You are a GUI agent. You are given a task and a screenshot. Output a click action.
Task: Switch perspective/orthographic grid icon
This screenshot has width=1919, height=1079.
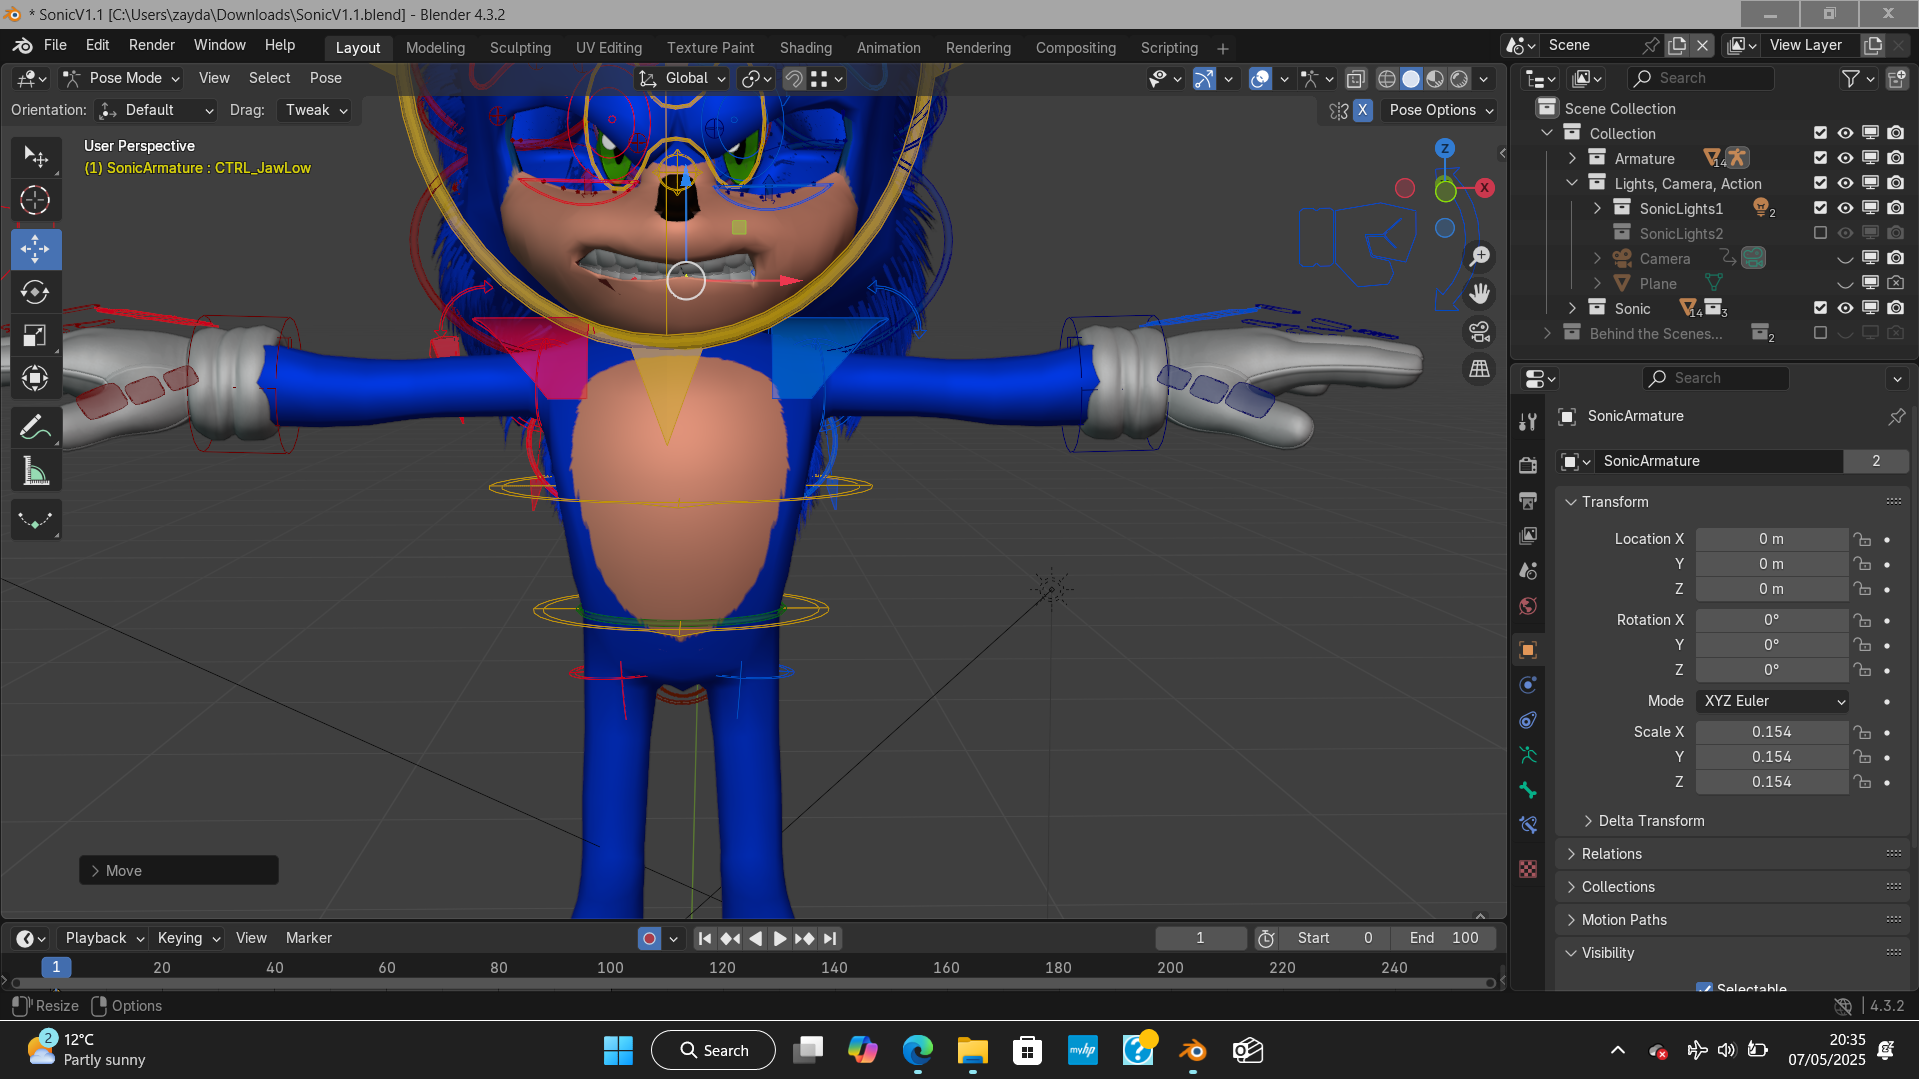click(x=1479, y=369)
